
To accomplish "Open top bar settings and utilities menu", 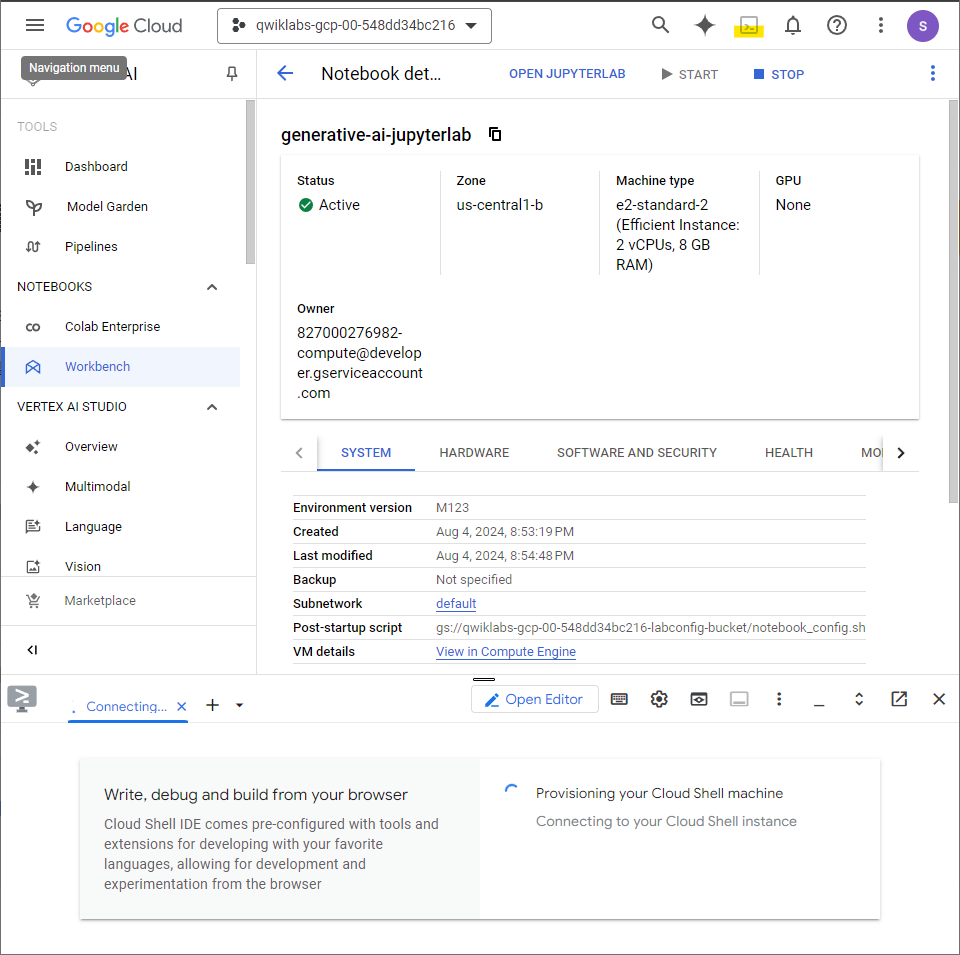I will tap(880, 25).
